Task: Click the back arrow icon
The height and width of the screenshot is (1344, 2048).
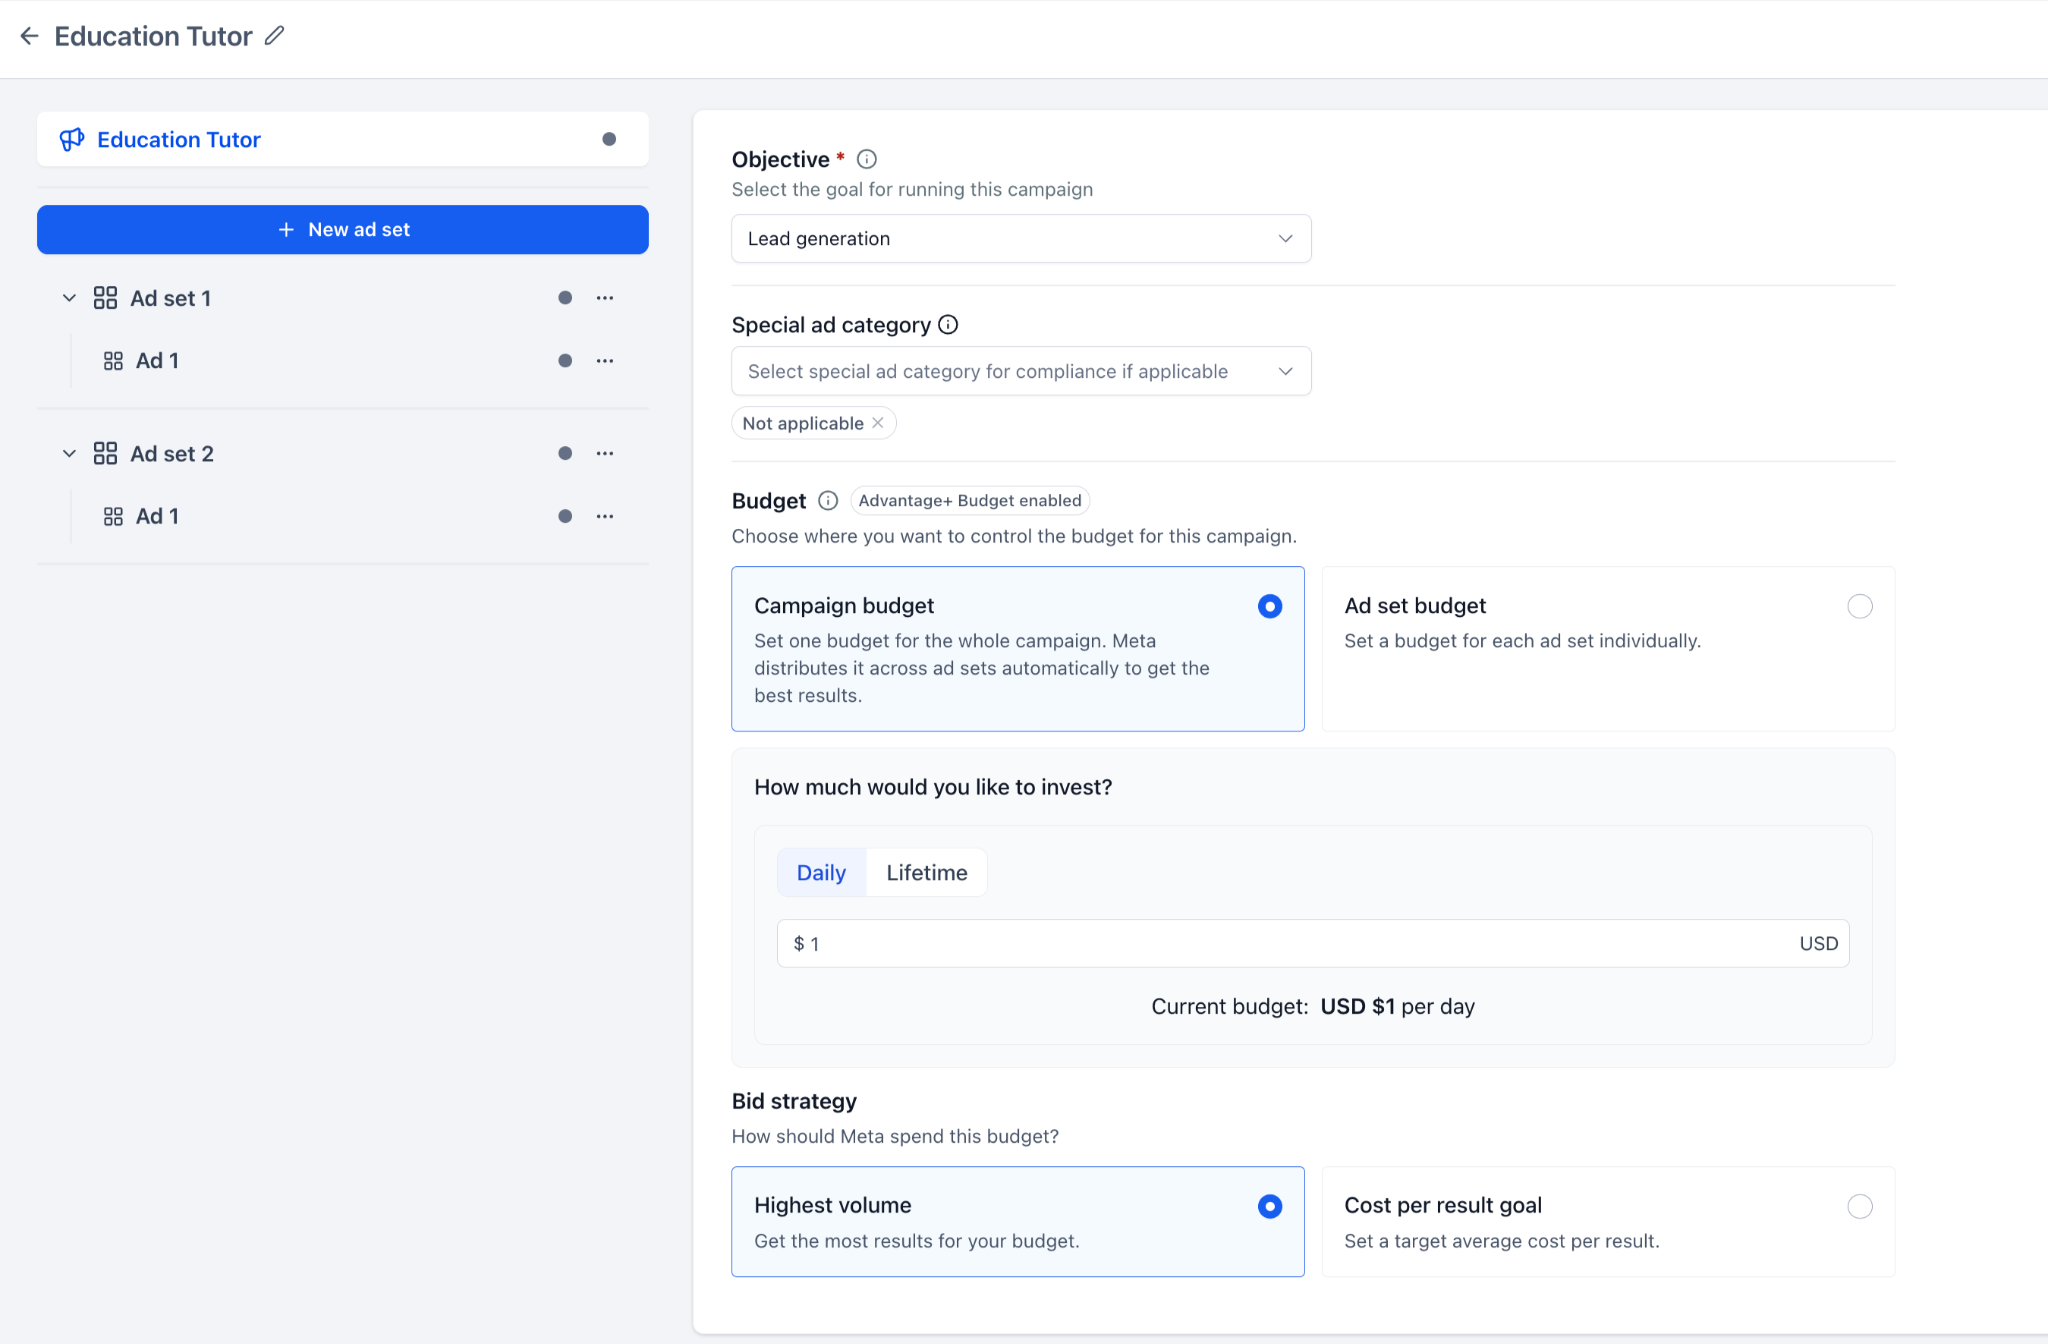Action: pyautogui.click(x=29, y=36)
